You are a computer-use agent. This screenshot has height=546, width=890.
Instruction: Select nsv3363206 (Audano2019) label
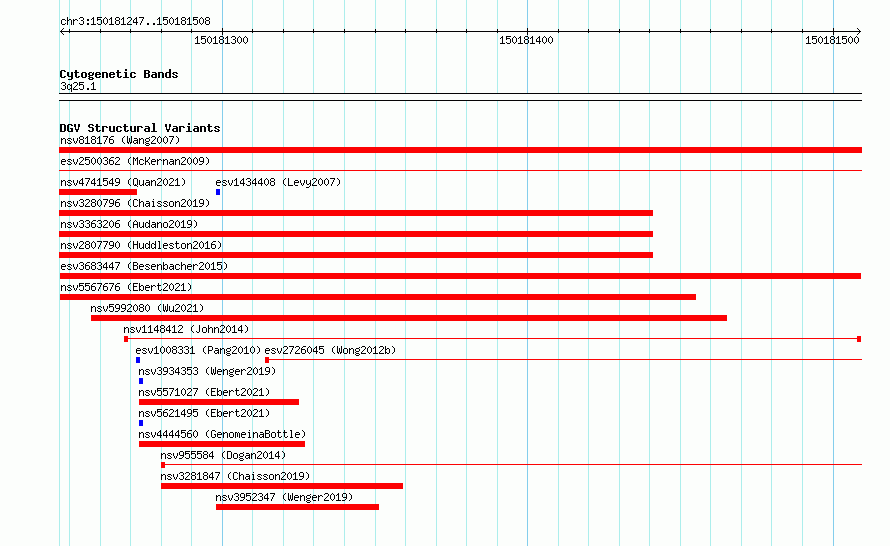point(129,224)
